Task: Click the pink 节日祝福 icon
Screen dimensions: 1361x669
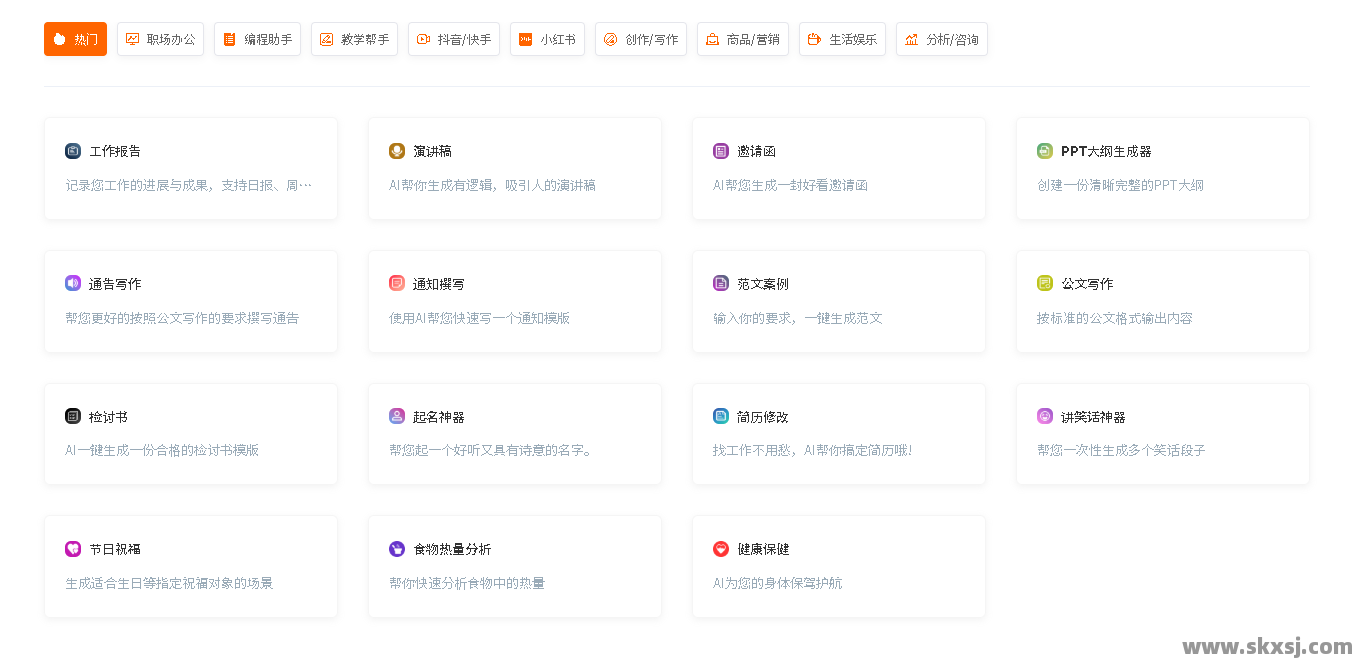Action: point(73,549)
